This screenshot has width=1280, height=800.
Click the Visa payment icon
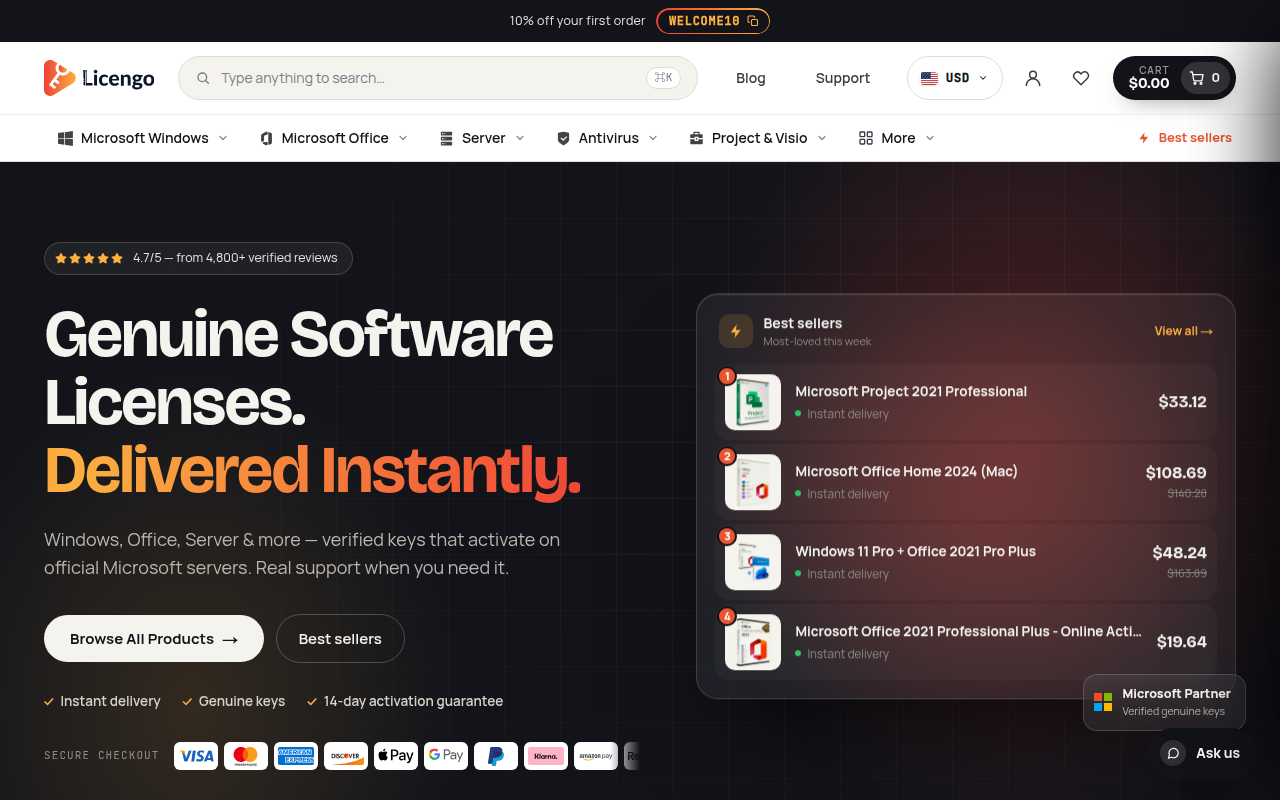click(x=196, y=756)
